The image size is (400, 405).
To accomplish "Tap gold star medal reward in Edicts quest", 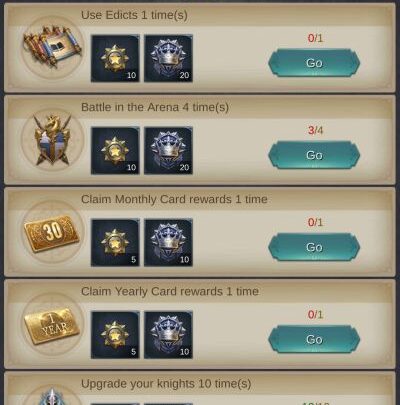I will [x=115, y=58].
